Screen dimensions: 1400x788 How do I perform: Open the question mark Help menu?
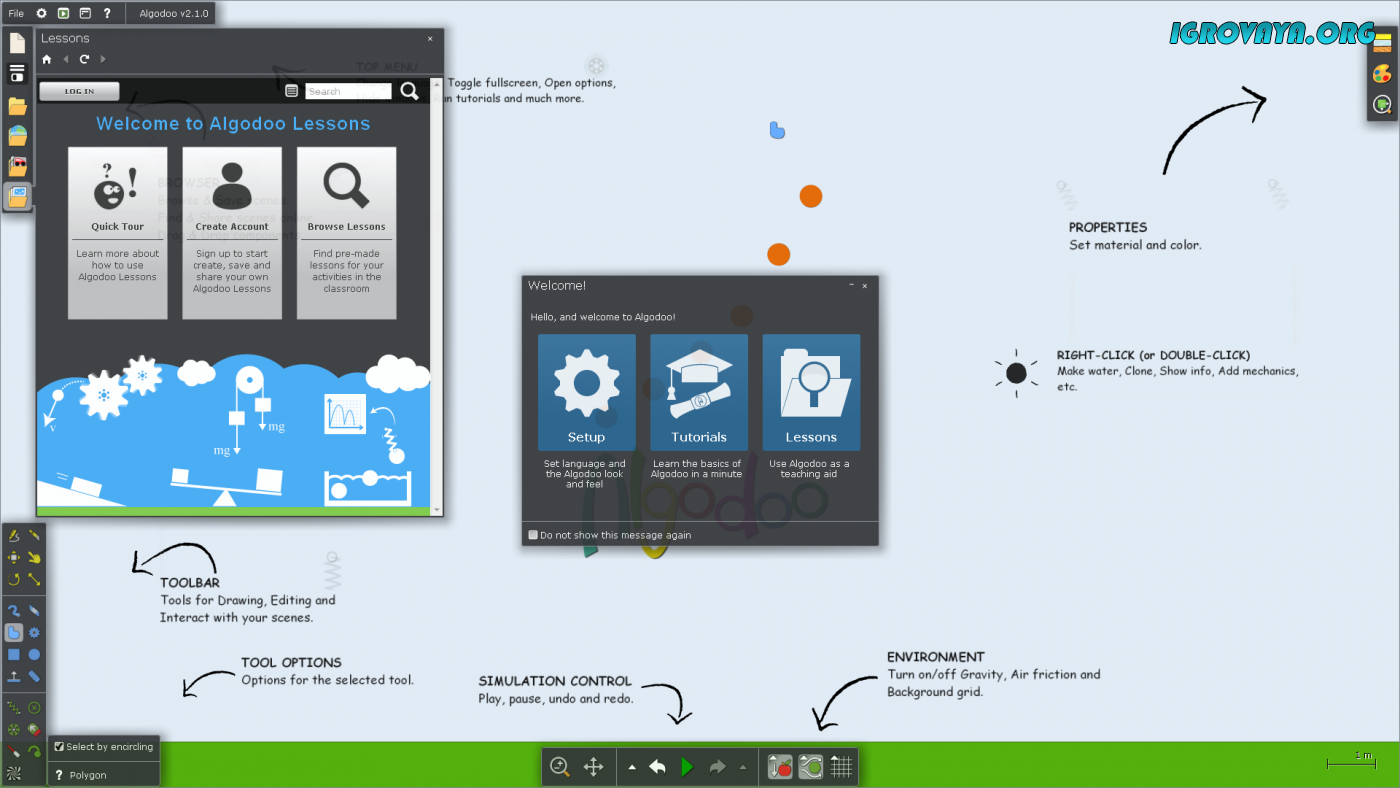coord(107,13)
